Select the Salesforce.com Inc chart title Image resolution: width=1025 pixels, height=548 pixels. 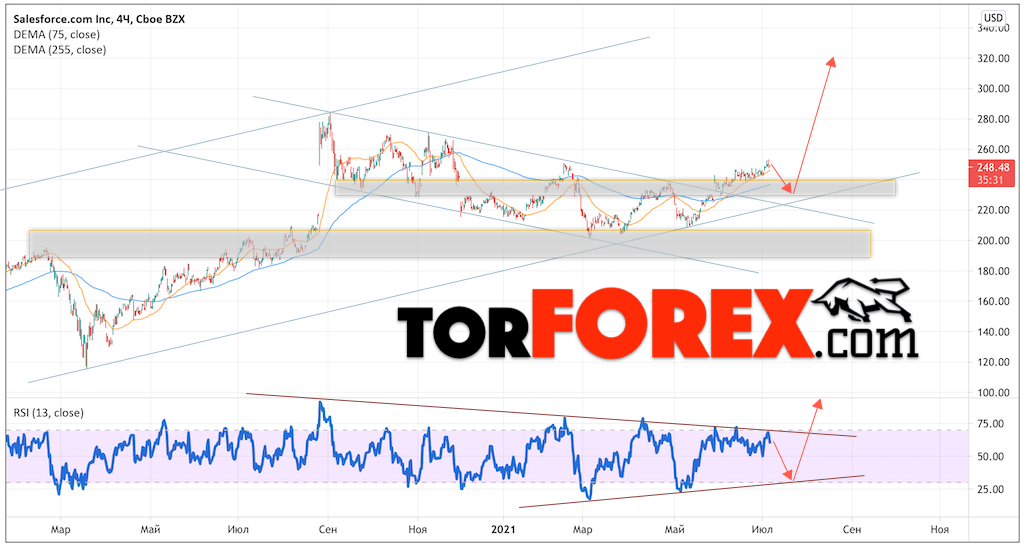[x=99, y=20]
